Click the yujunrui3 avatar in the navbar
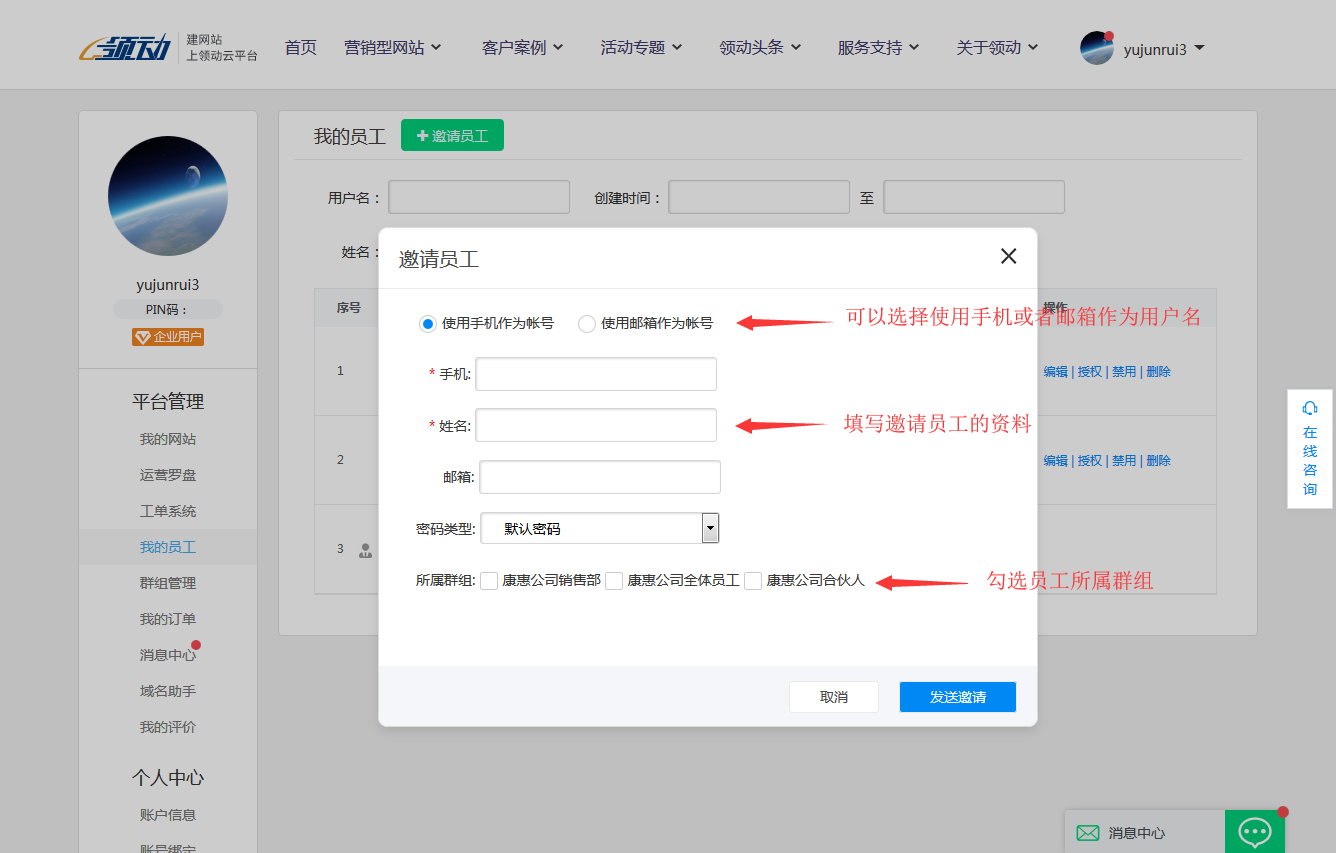1336x853 pixels. pos(1097,46)
